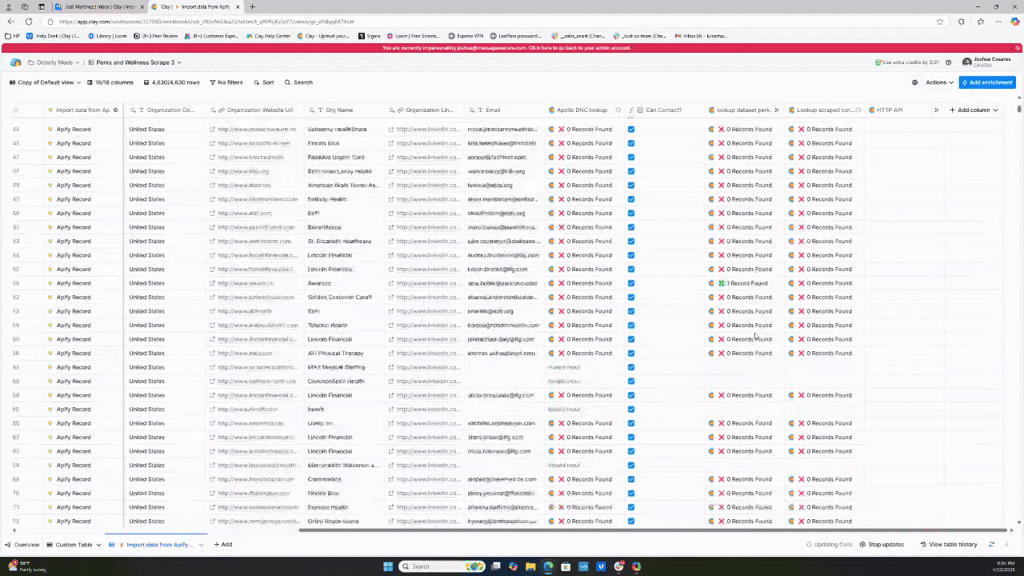Open the Search tool in the table toolbar

298,82
